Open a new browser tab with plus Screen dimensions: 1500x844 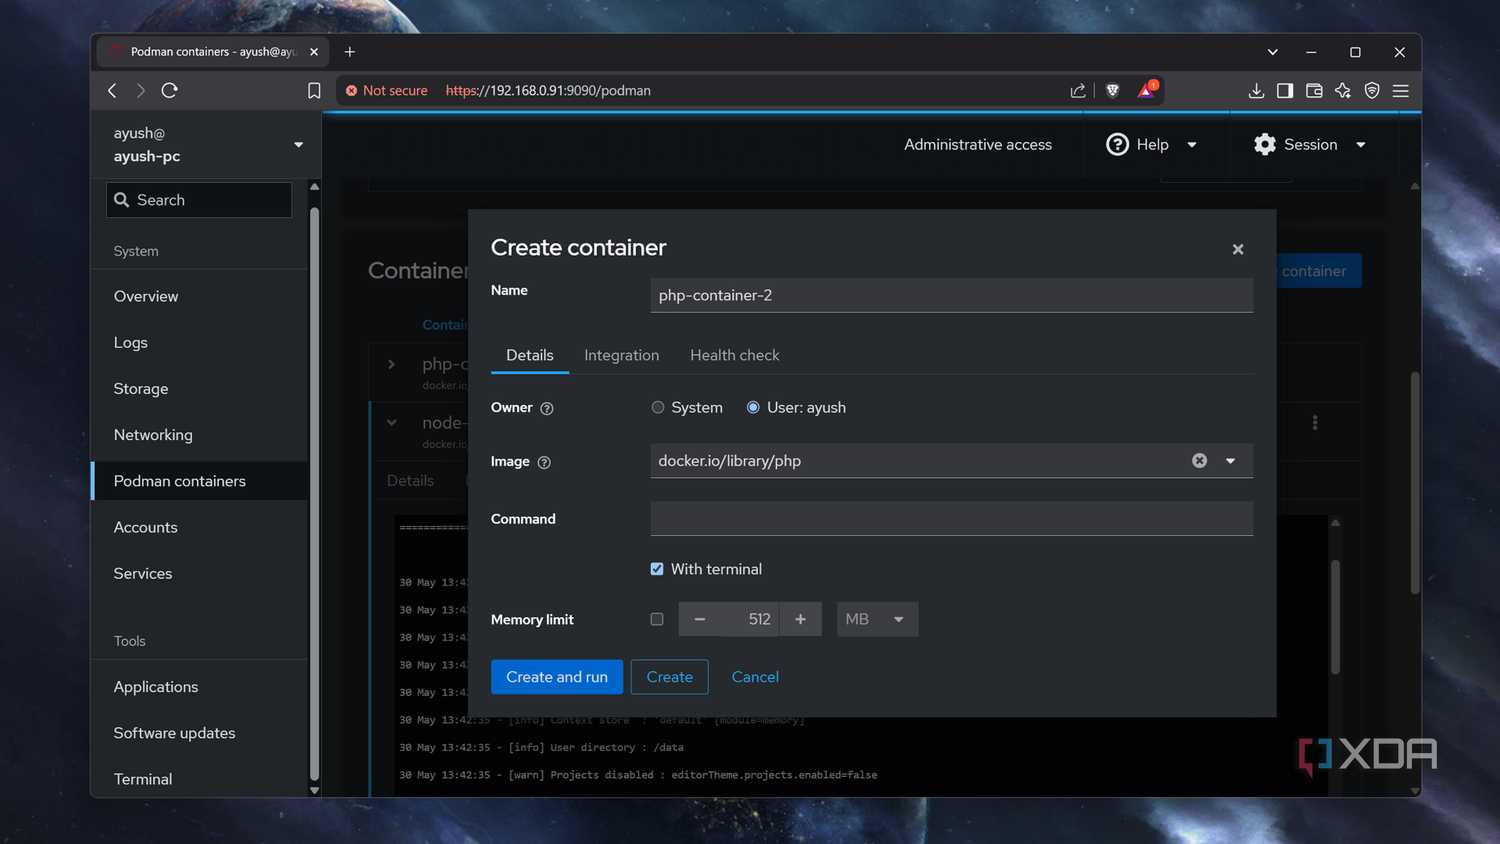(x=350, y=52)
